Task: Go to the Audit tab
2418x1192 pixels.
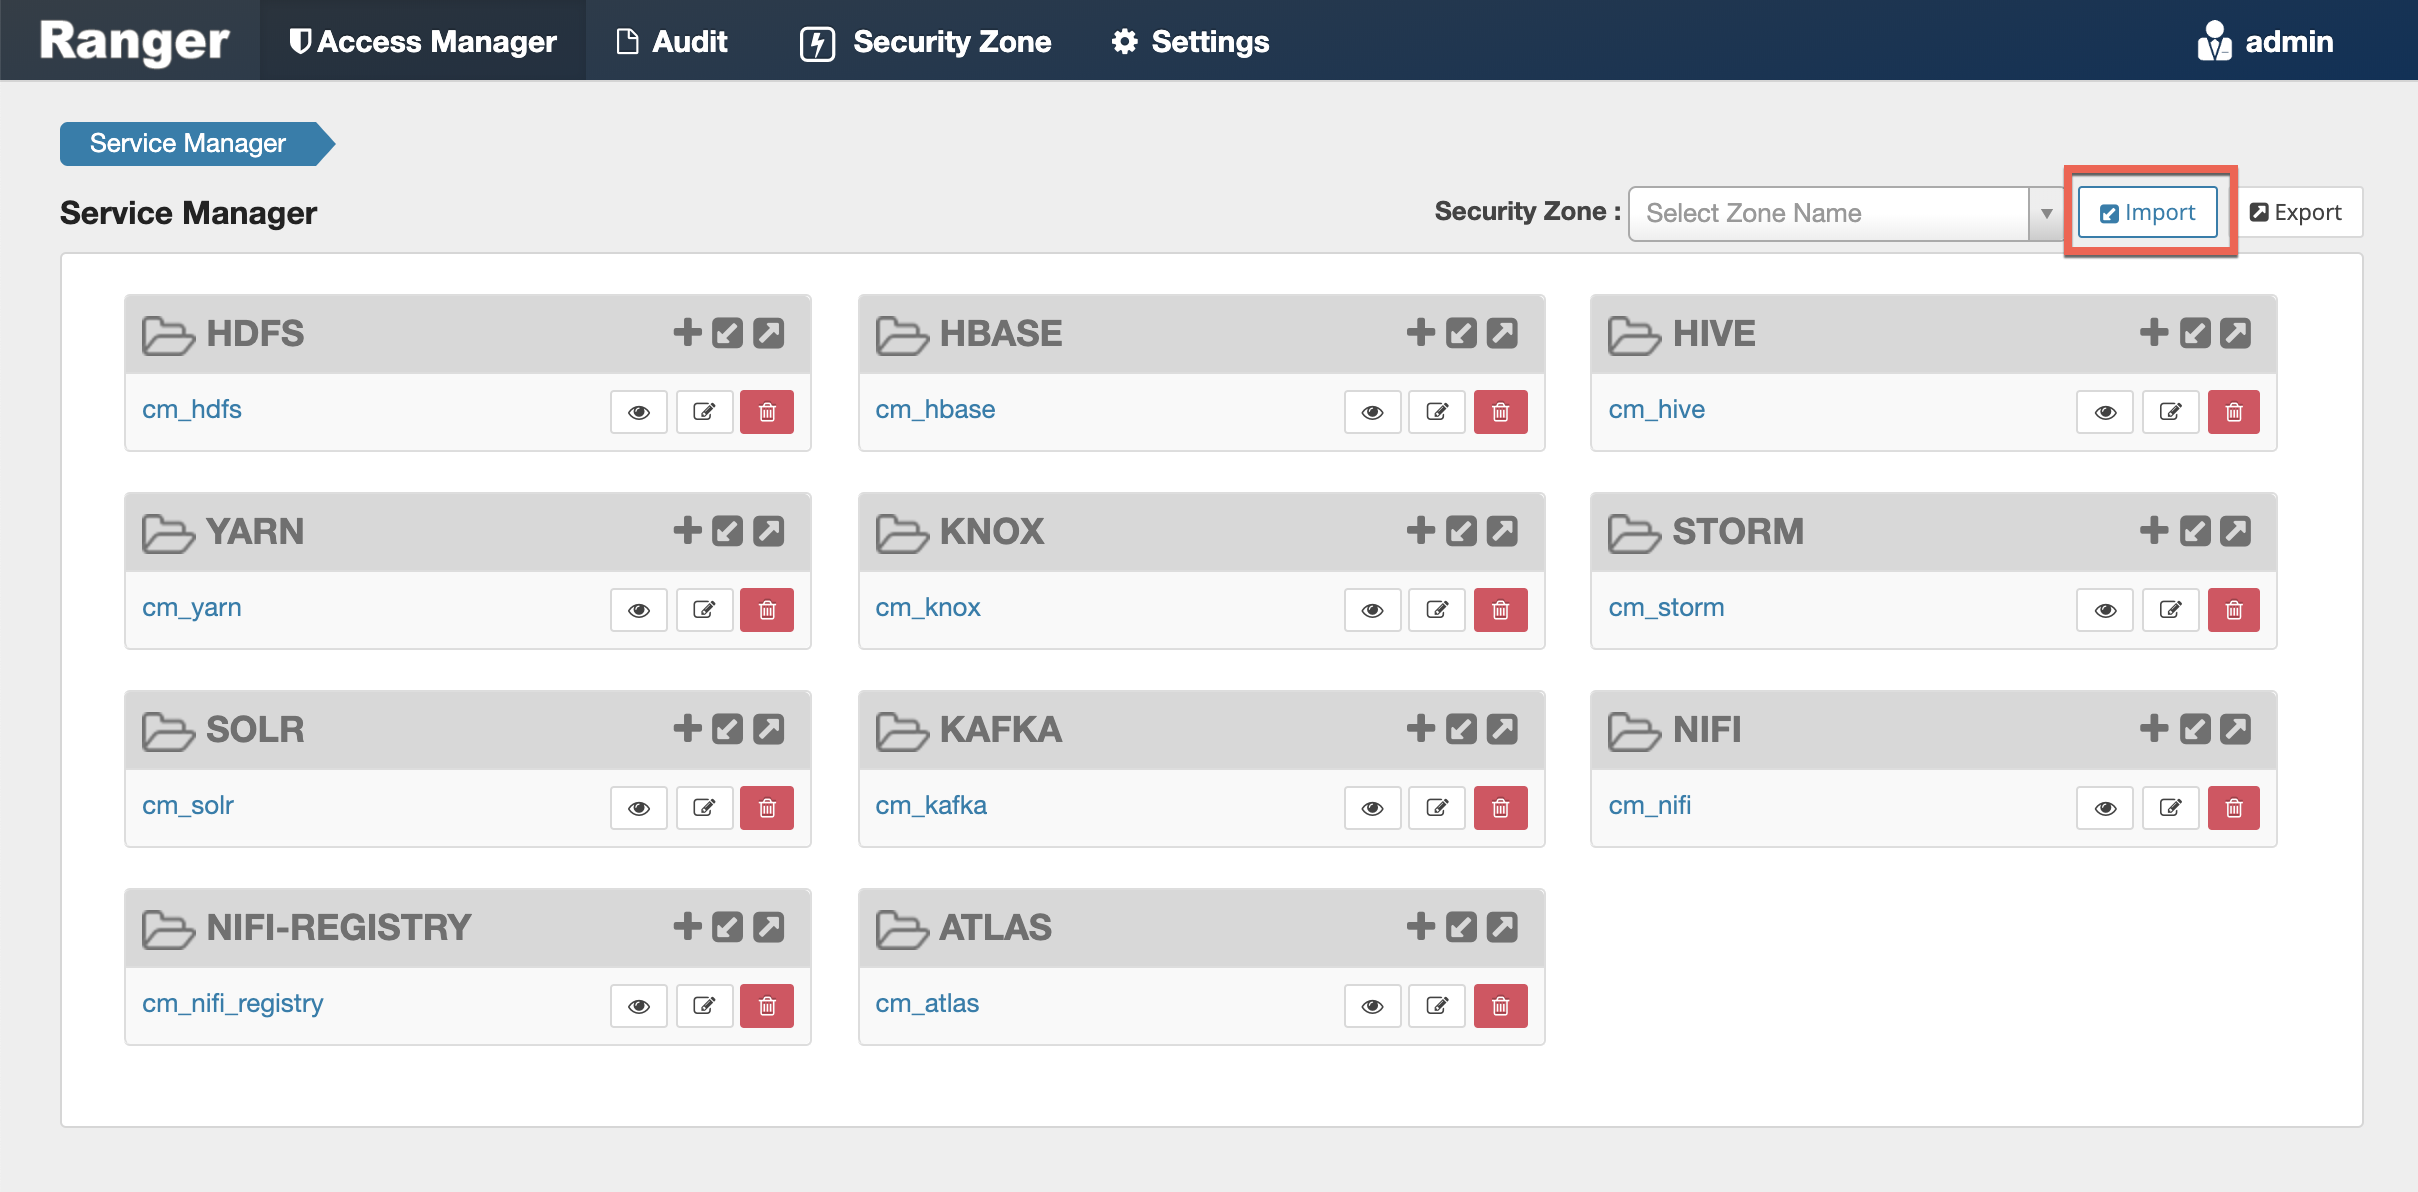Action: [672, 41]
